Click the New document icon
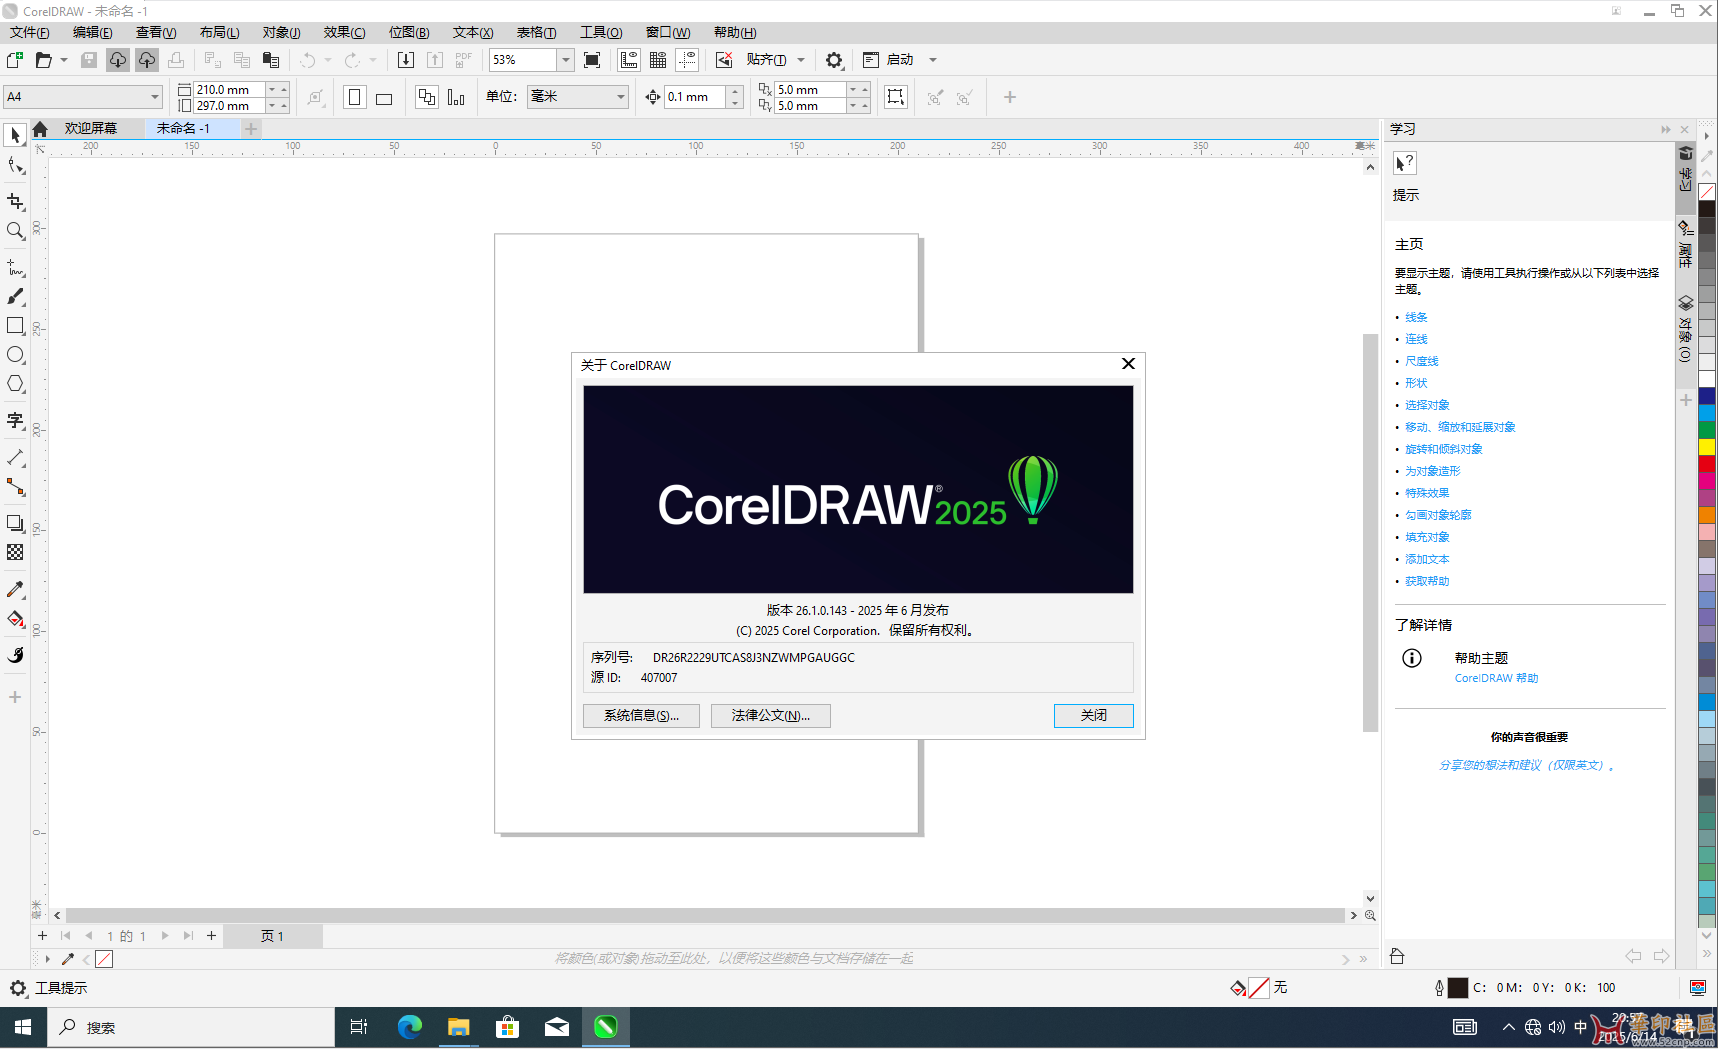The image size is (1718, 1049). tap(15, 60)
